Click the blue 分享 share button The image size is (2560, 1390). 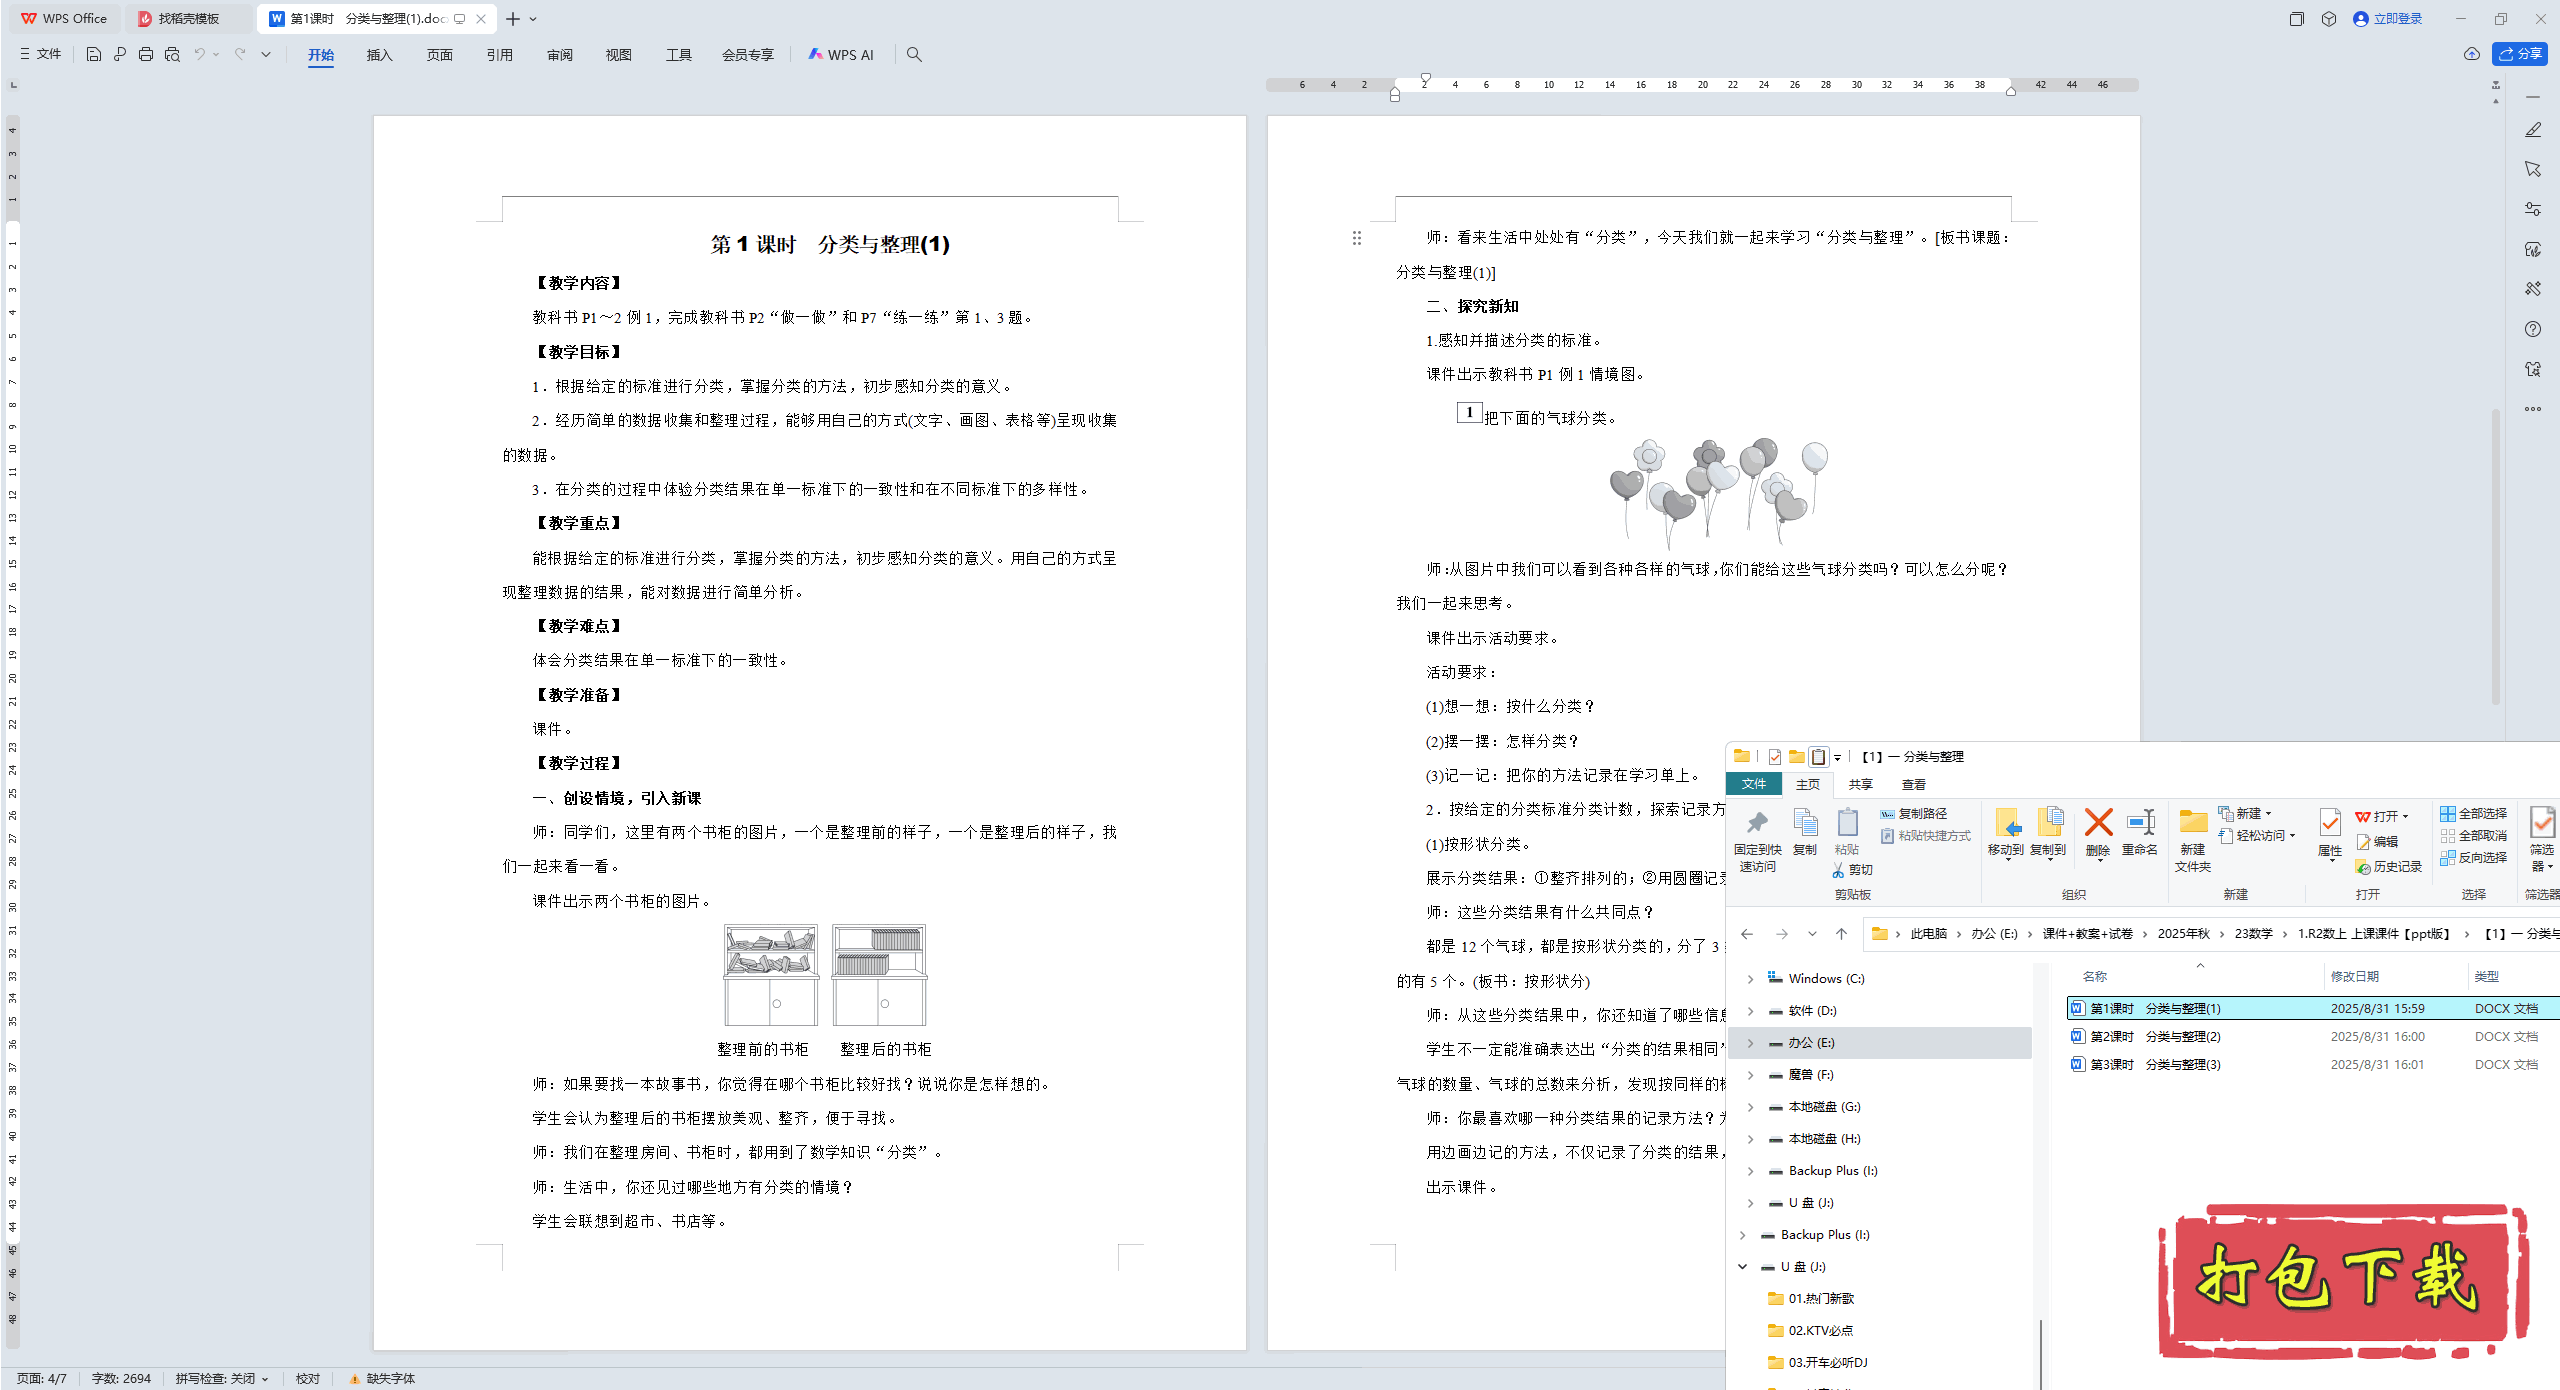coord(2520,54)
